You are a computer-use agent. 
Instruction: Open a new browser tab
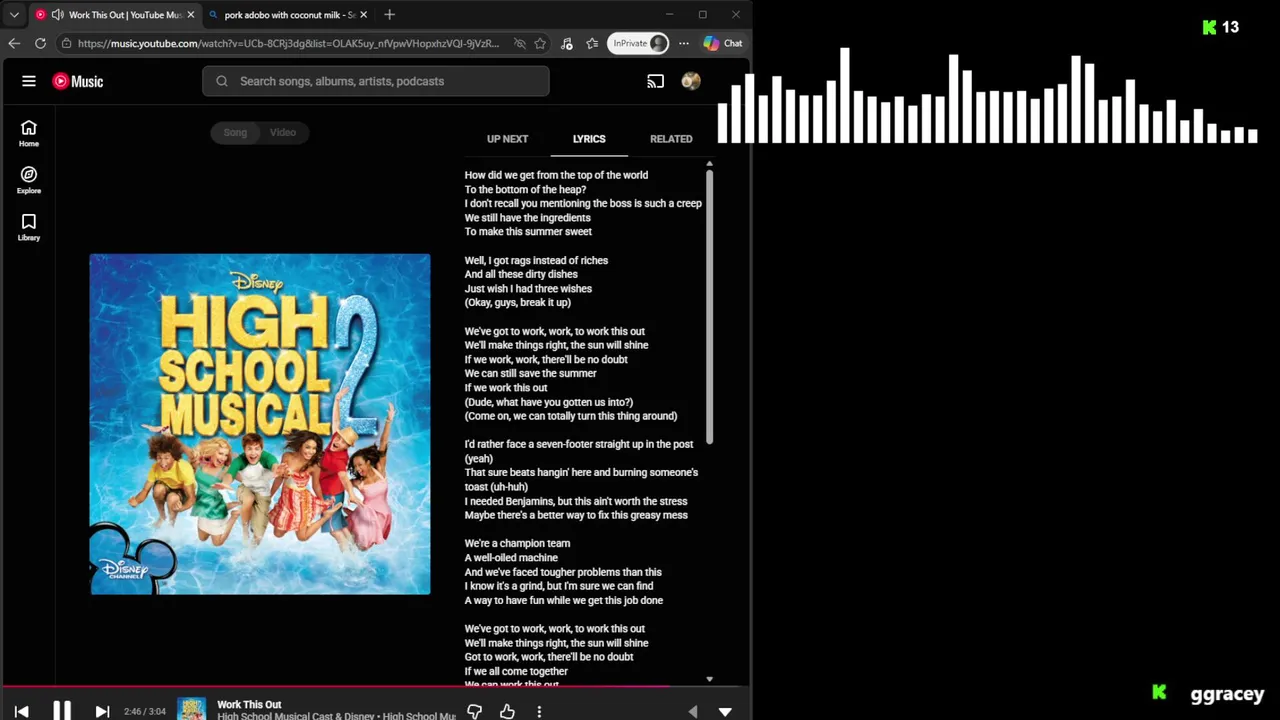[390, 15]
